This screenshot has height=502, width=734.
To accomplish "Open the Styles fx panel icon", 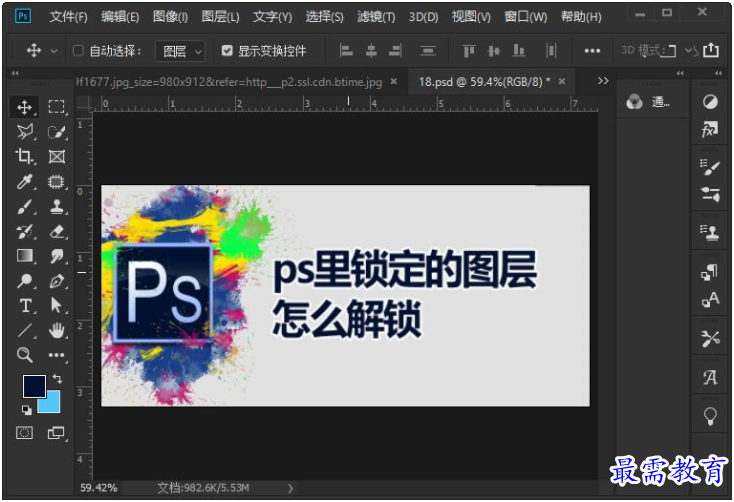I will [710, 129].
